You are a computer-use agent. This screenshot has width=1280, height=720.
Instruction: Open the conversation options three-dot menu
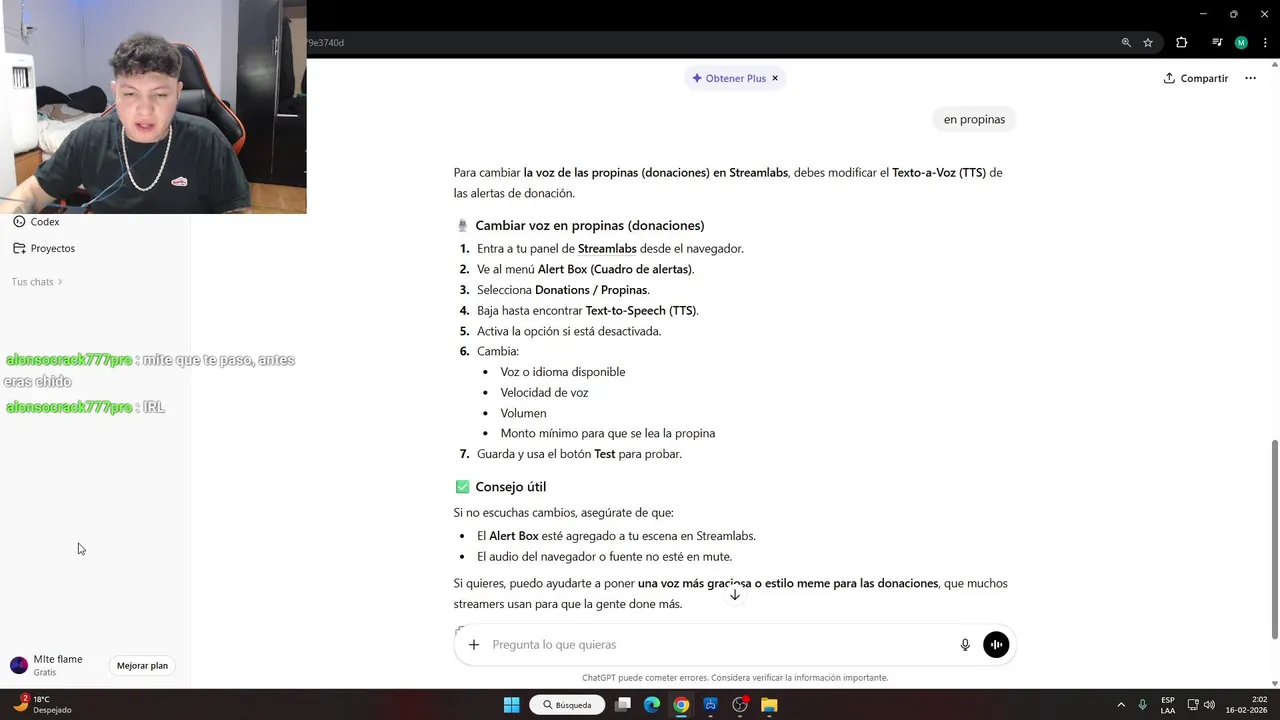click(1250, 78)
